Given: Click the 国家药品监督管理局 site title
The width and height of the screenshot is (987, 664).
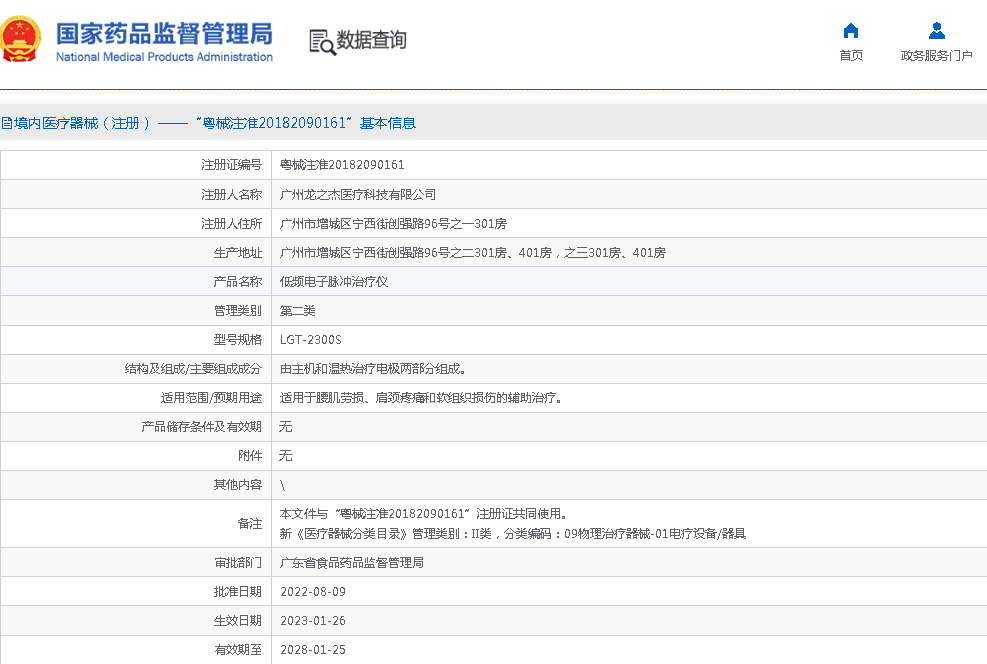Looking at the screenshot, I should pyautogui.click(x=164, y=33).
